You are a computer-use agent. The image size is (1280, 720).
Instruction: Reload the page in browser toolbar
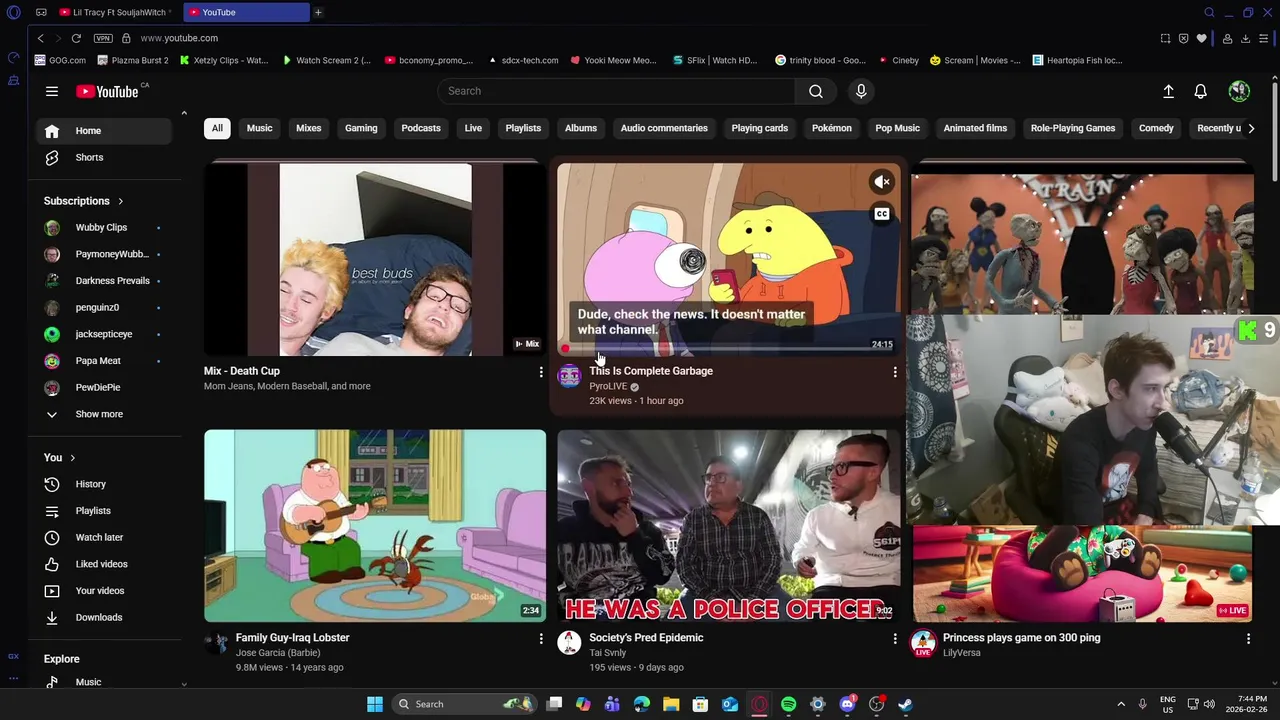(76, 38)
